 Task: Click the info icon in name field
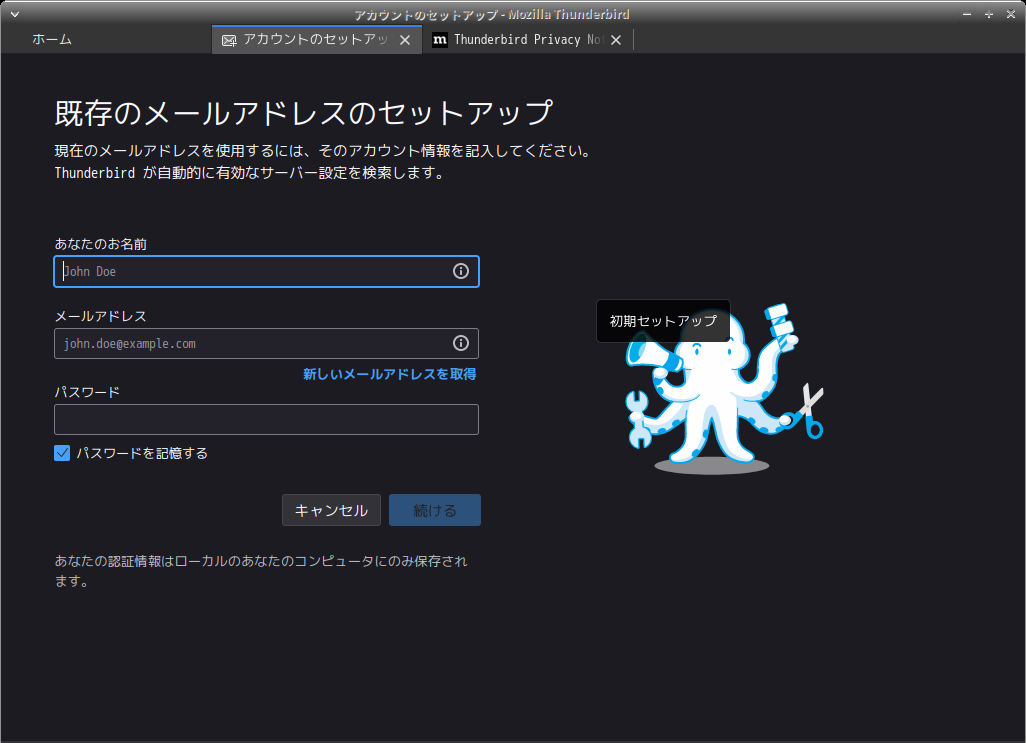coord(461,271)
